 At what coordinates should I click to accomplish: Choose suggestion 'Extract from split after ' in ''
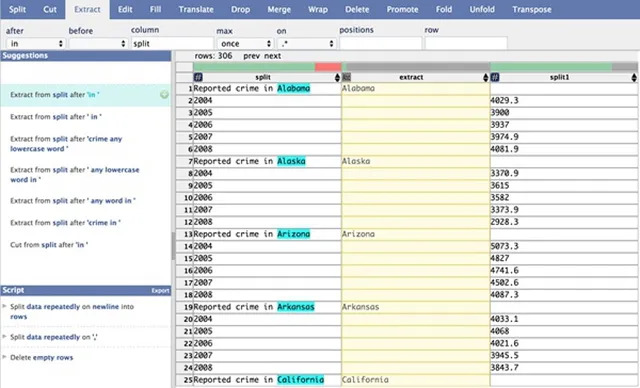click(56, 117)
